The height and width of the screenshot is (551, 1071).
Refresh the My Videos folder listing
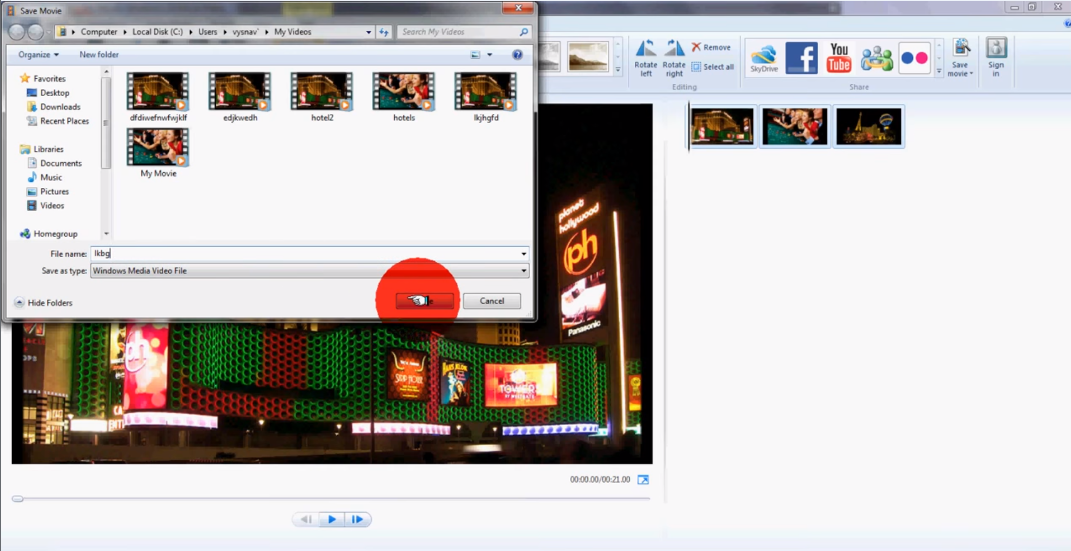384,32
